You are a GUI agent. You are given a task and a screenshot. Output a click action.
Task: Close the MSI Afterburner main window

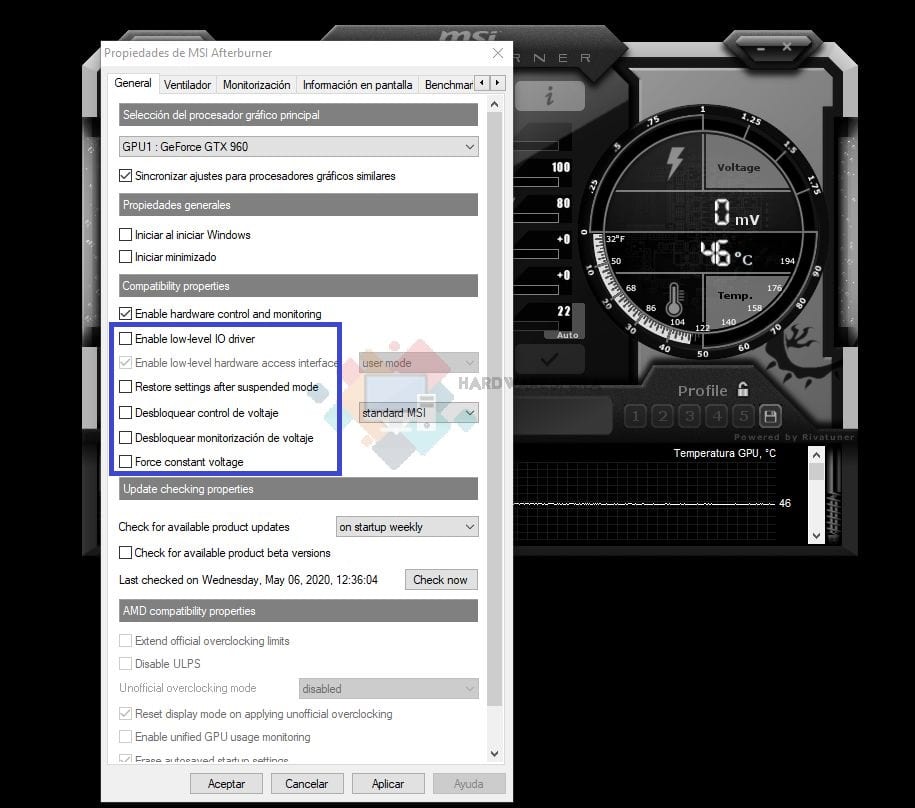787,47
